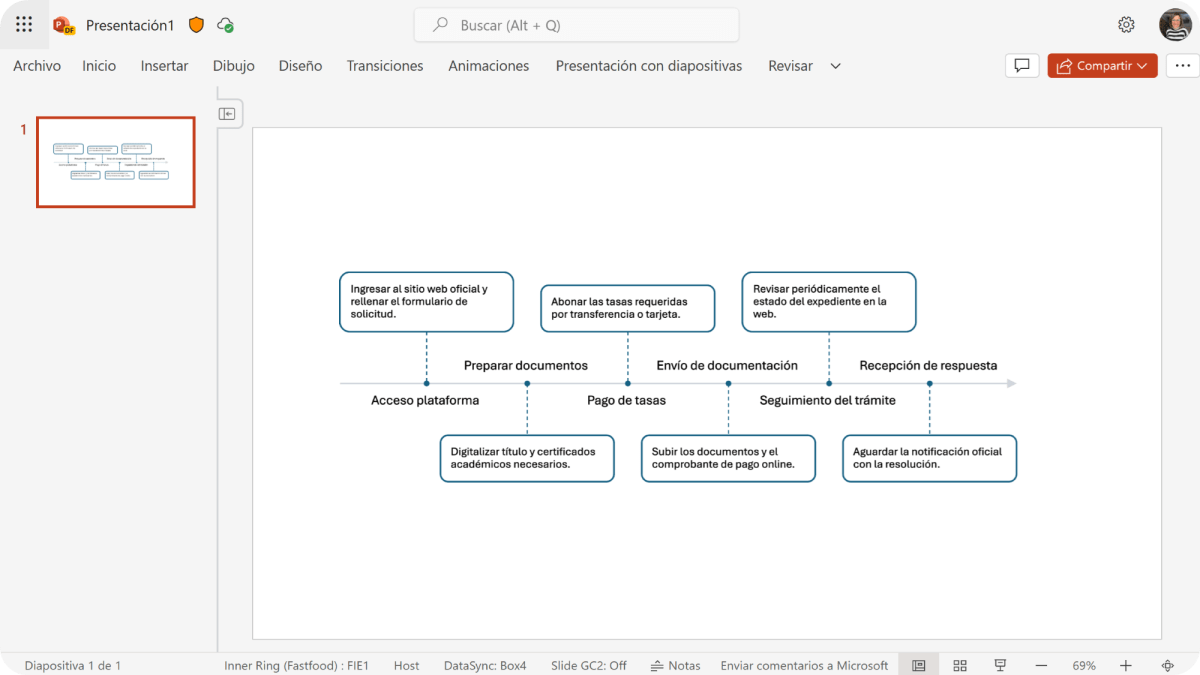Open the three-dot more options menu

(1182, 66)
